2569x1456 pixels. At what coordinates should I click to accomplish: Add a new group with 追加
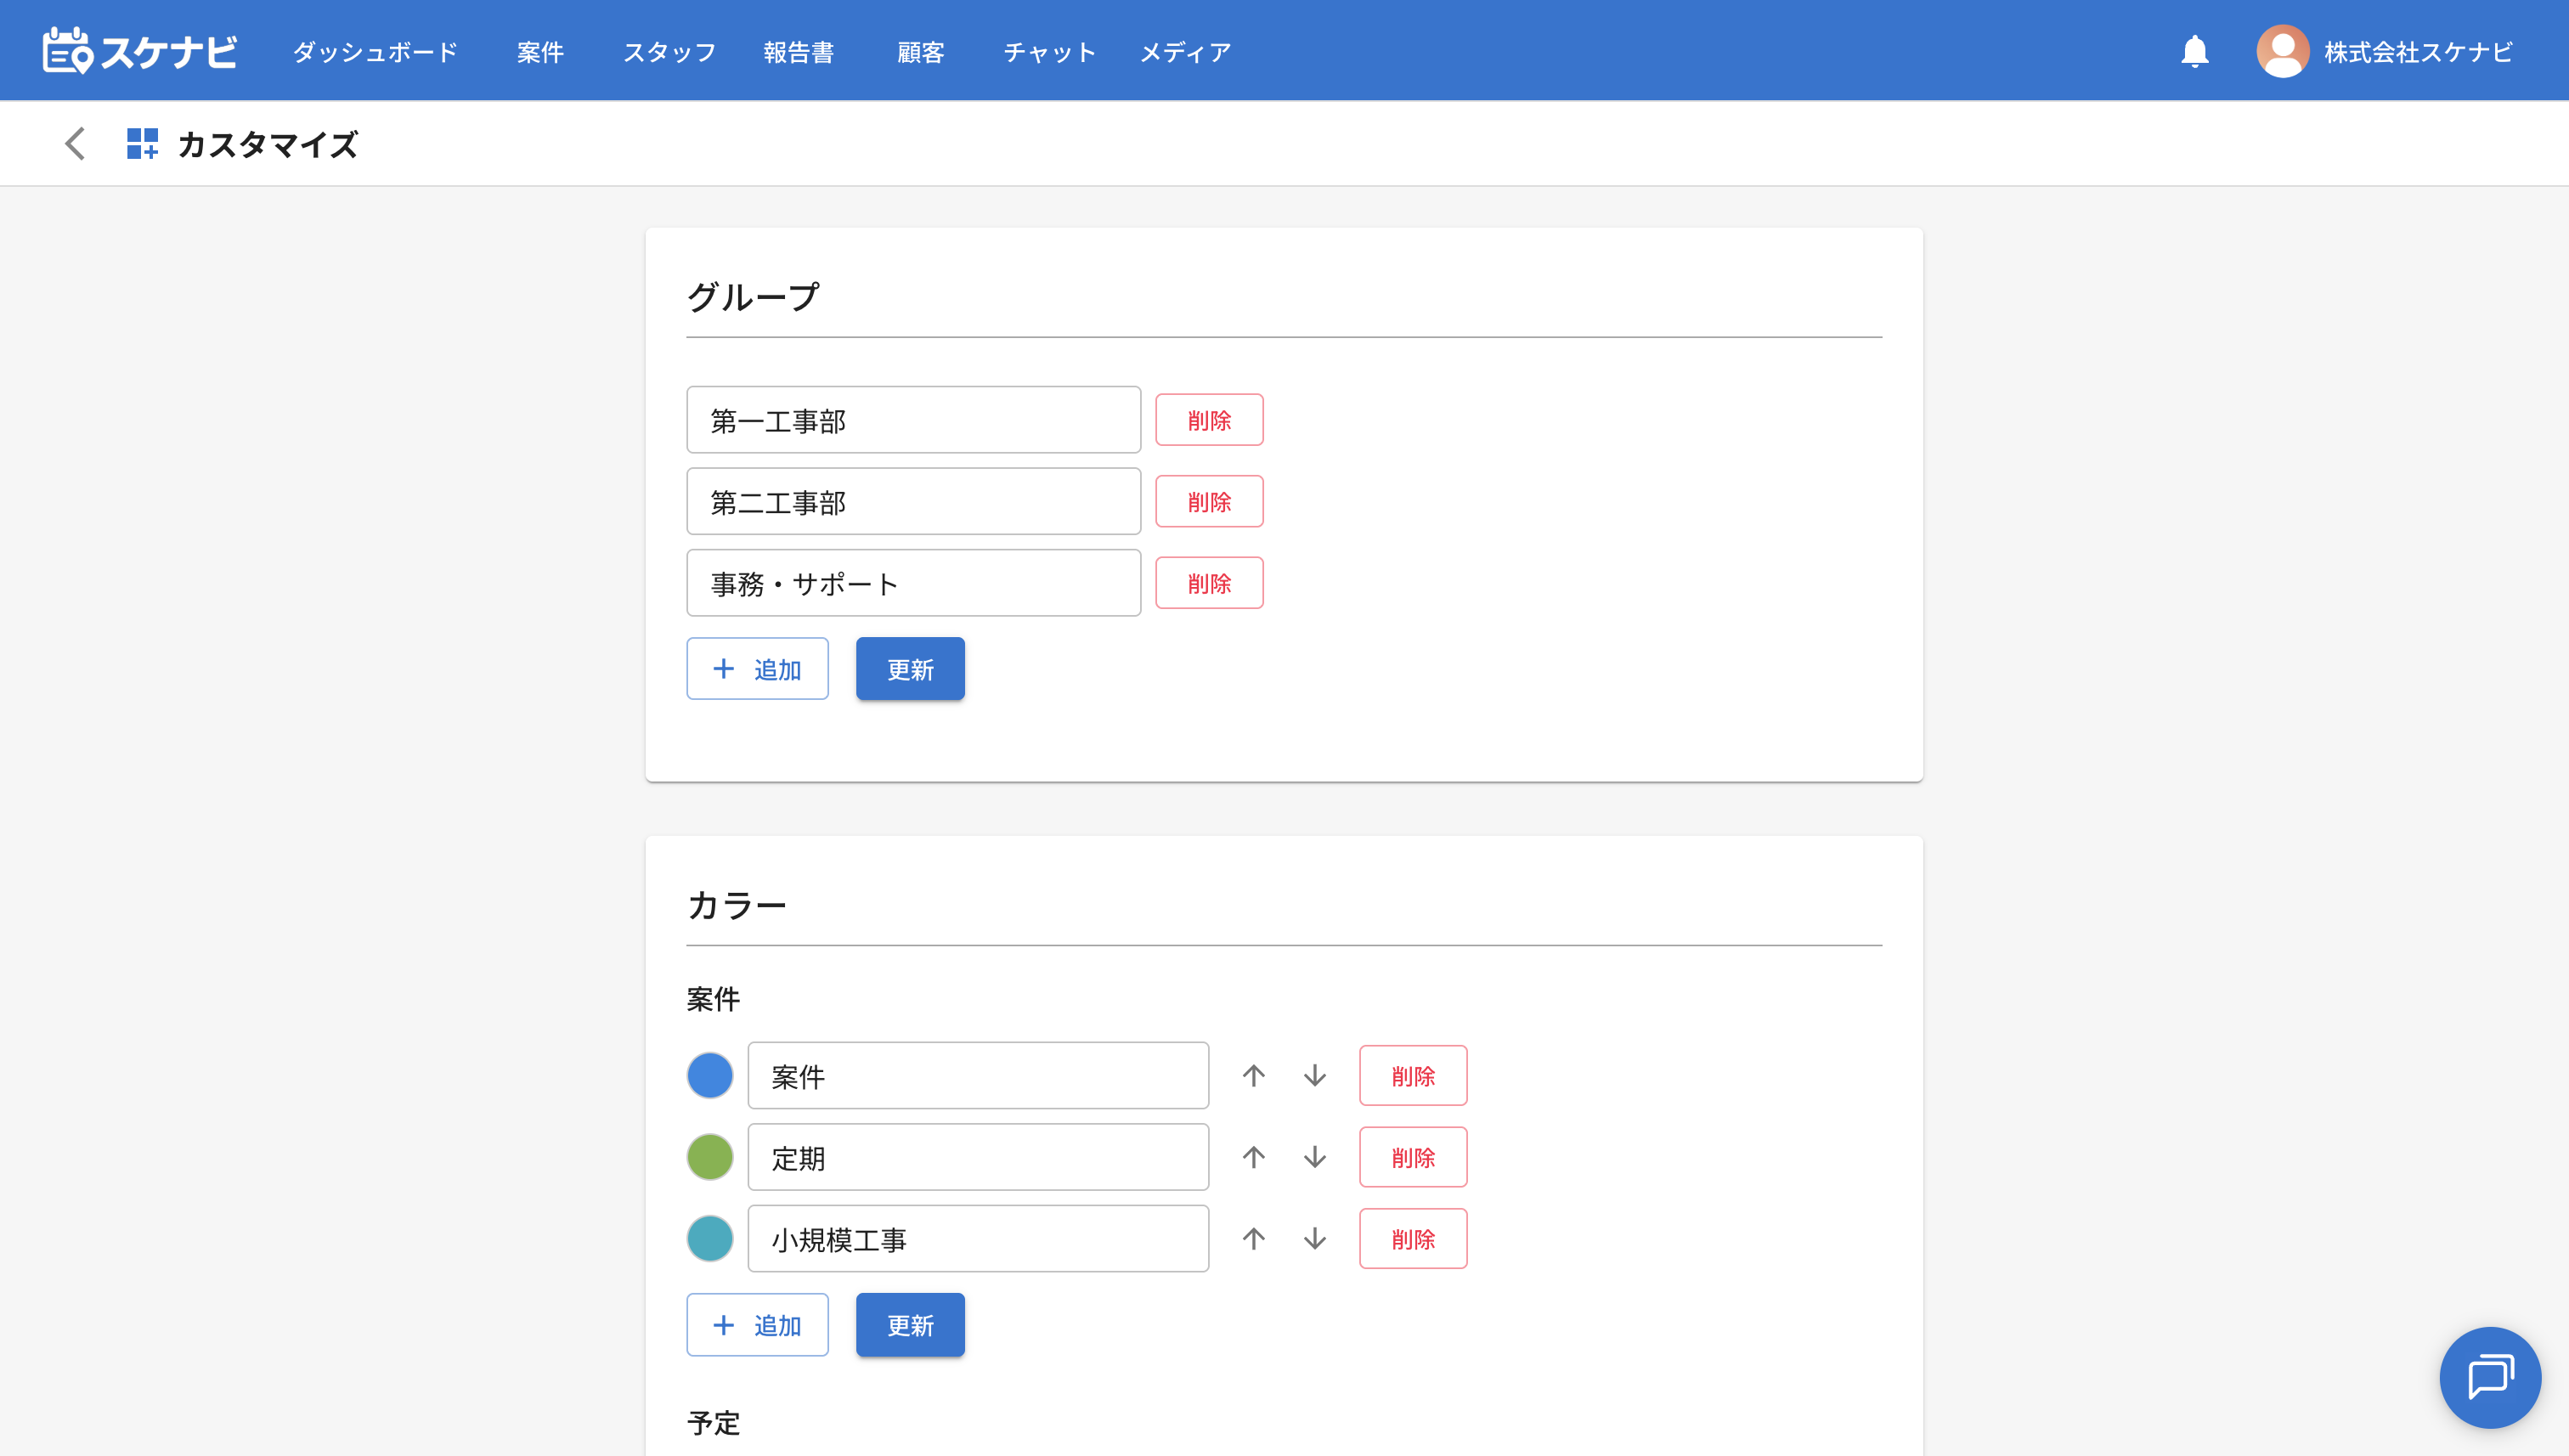pos(757,669)
